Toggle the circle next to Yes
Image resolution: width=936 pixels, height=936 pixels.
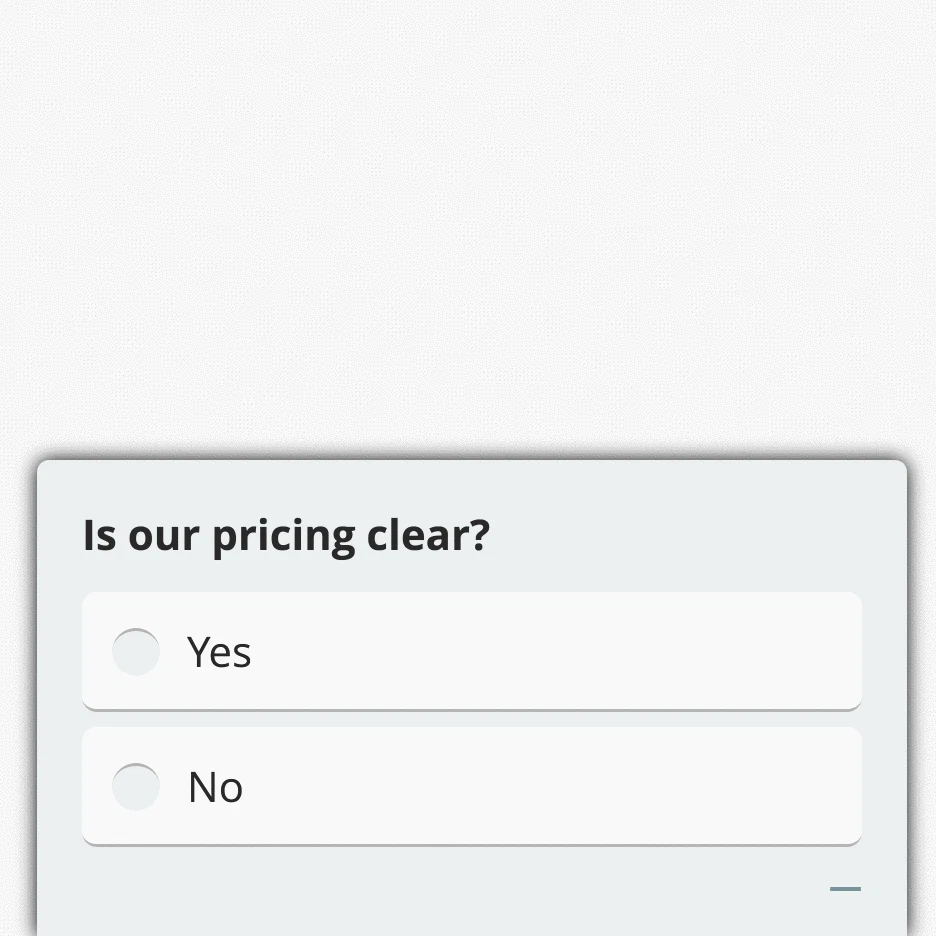click(136, 652)
